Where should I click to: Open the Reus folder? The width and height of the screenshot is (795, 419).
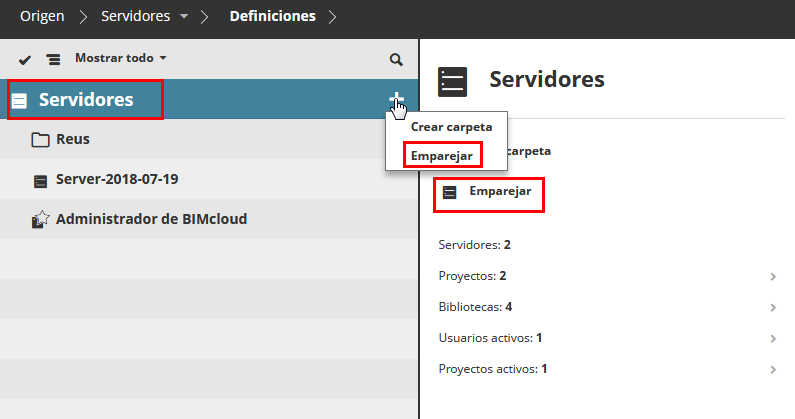click(209, 139)
